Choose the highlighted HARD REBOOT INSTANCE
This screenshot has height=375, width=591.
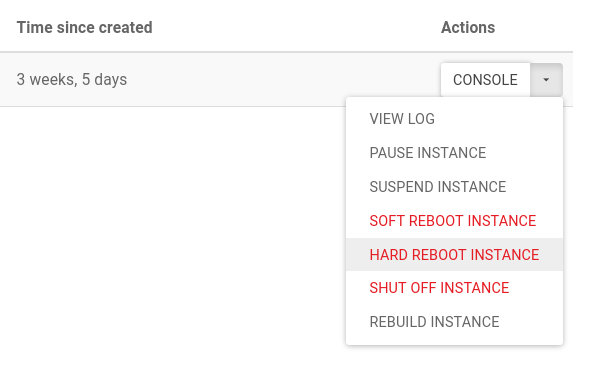pos(454,254)
